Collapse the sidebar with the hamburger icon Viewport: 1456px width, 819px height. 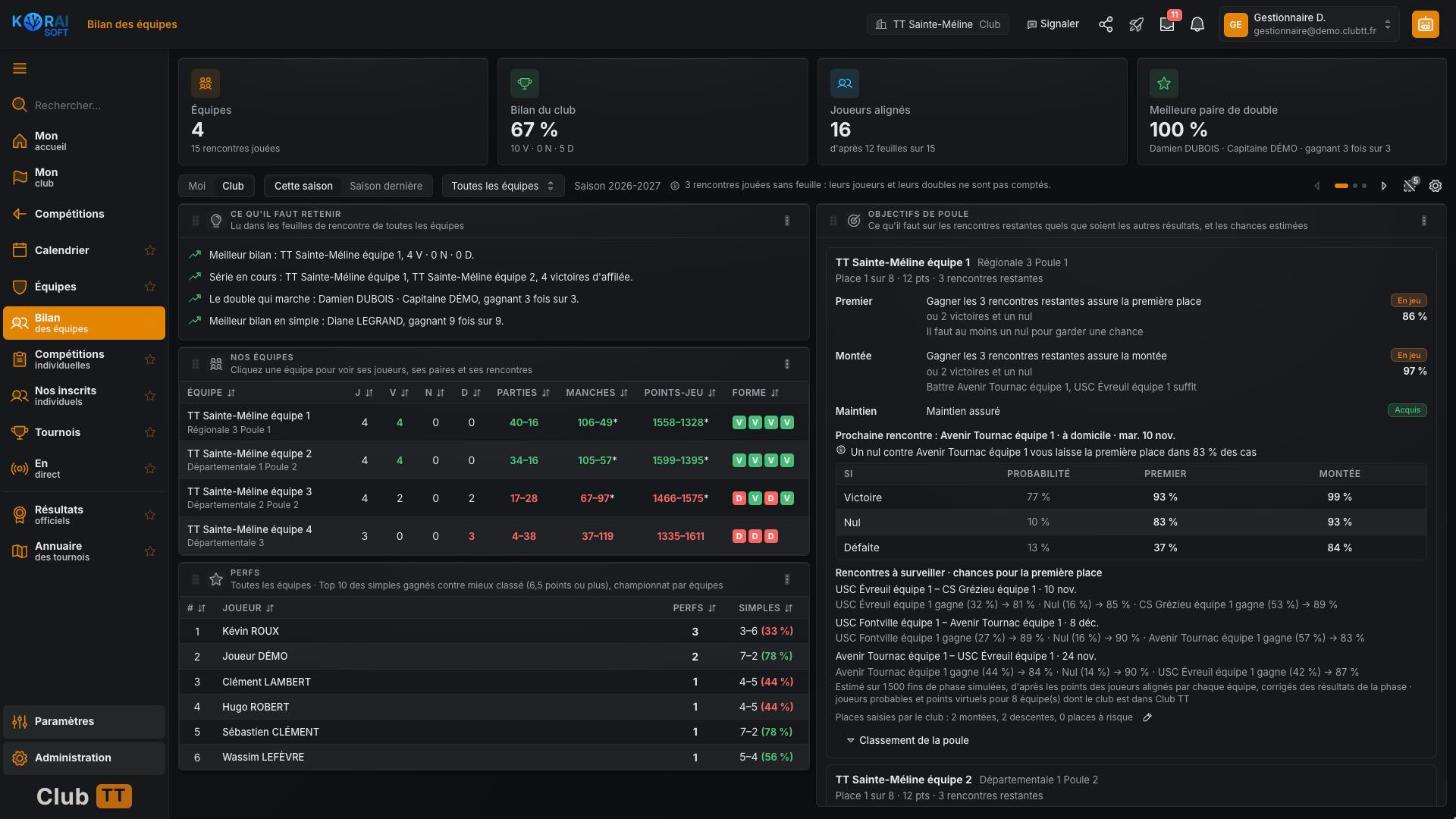(20, 69)
